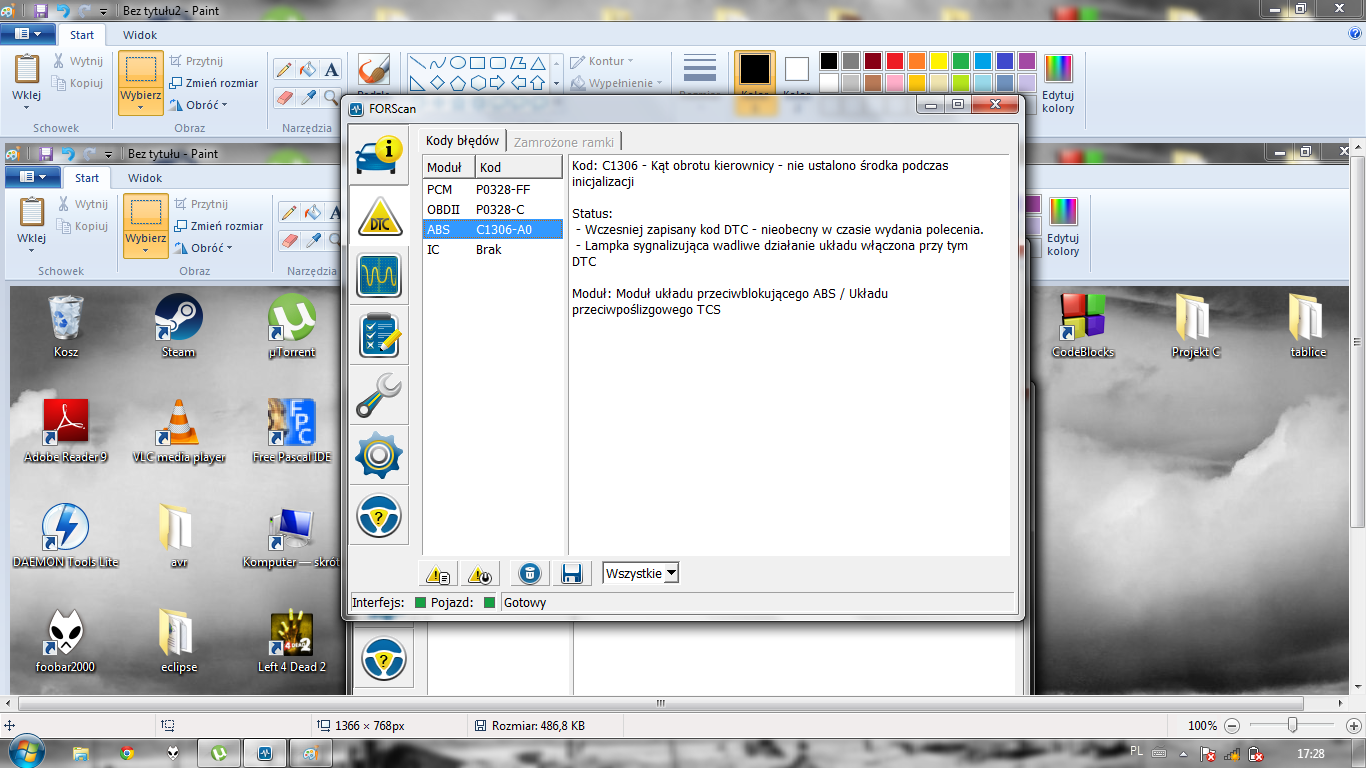Open the Widok tab in topmost Paint

tap(140, 35)
